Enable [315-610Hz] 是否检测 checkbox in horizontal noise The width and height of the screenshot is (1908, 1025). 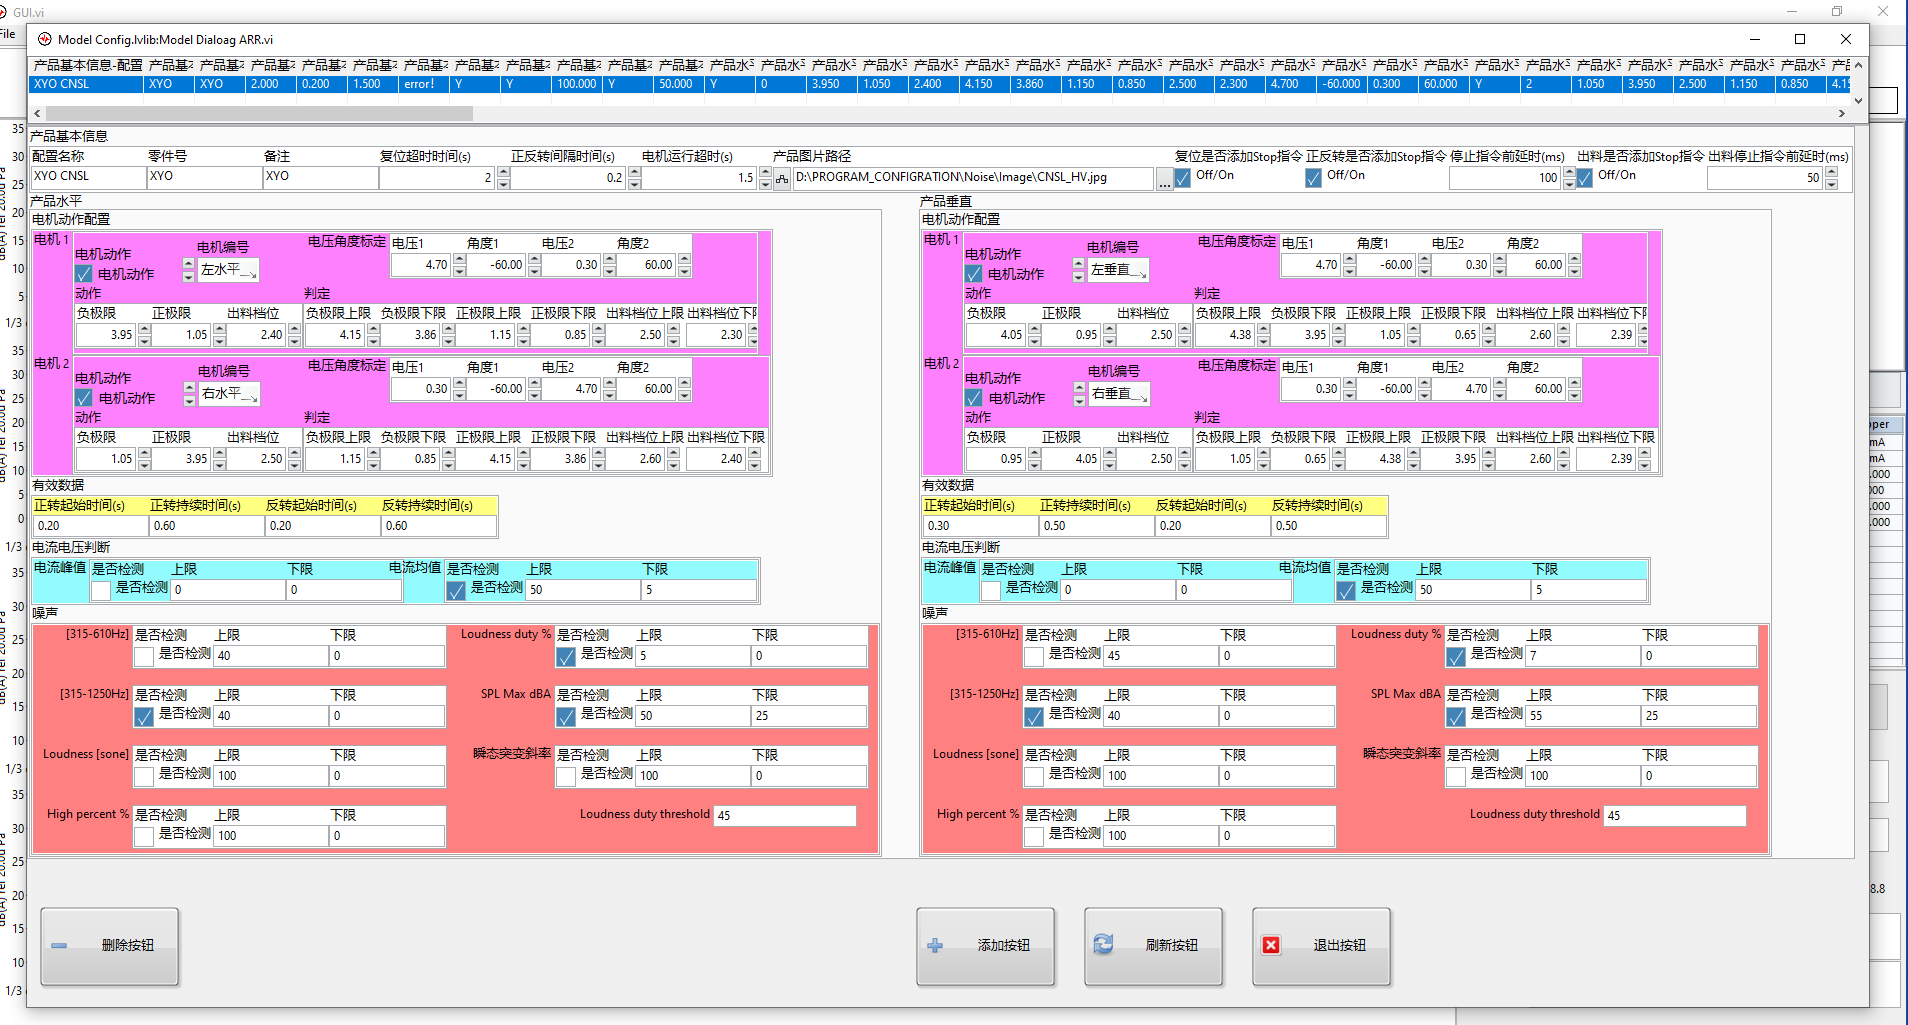click(x=144, y=655)
